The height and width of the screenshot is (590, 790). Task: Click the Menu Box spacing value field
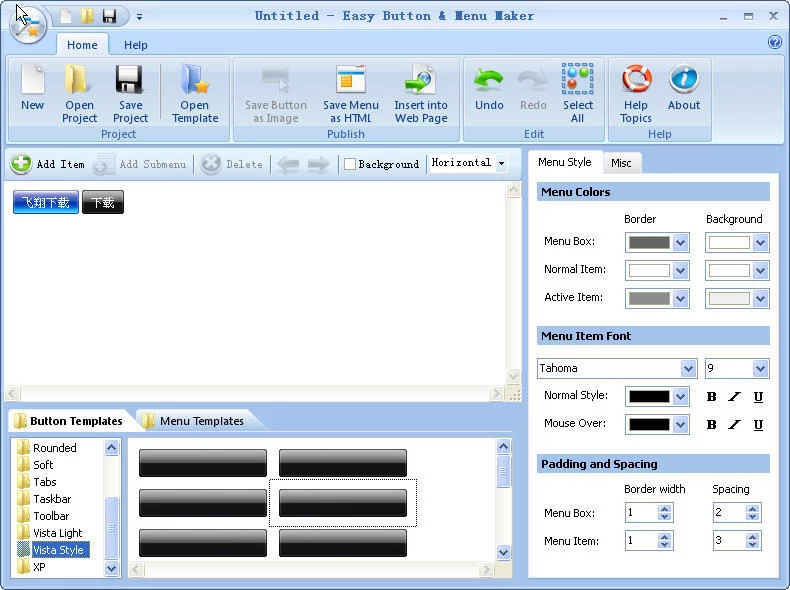729,512
